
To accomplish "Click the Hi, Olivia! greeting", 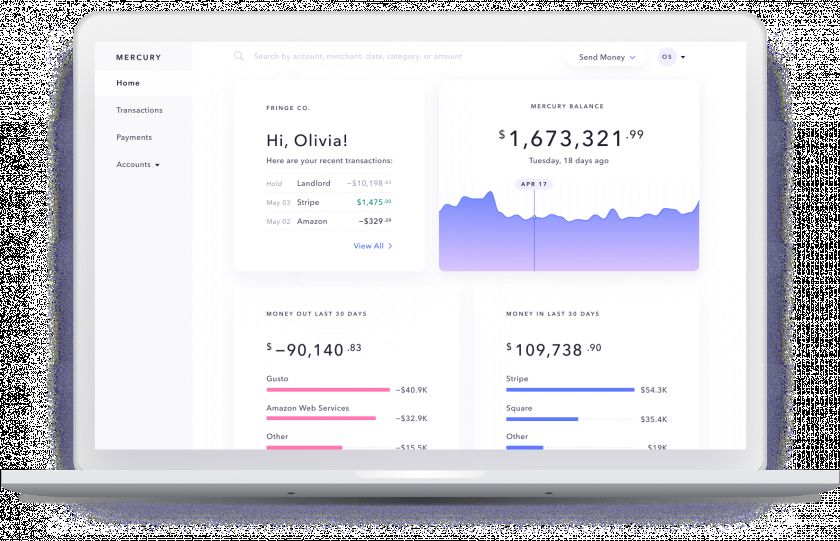I will tap(307, 140).
